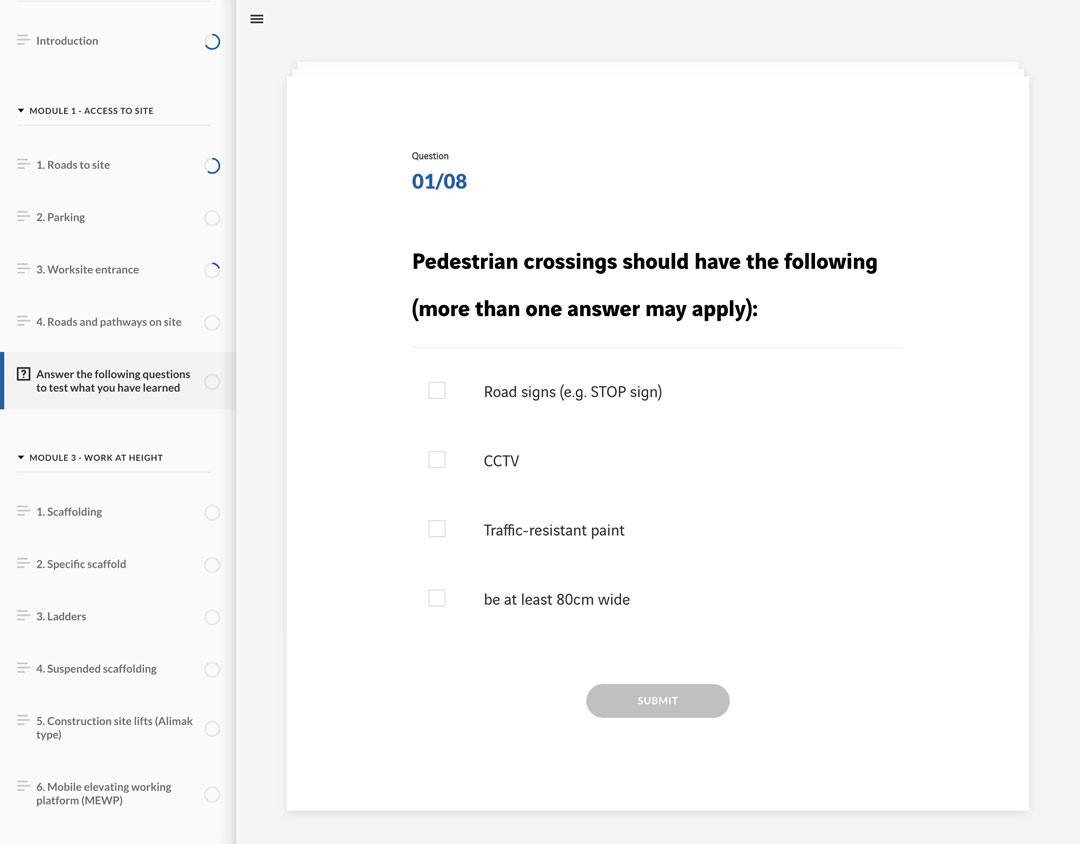
Task: Click the lines icon beside Introduction
Action: (23, 40)
